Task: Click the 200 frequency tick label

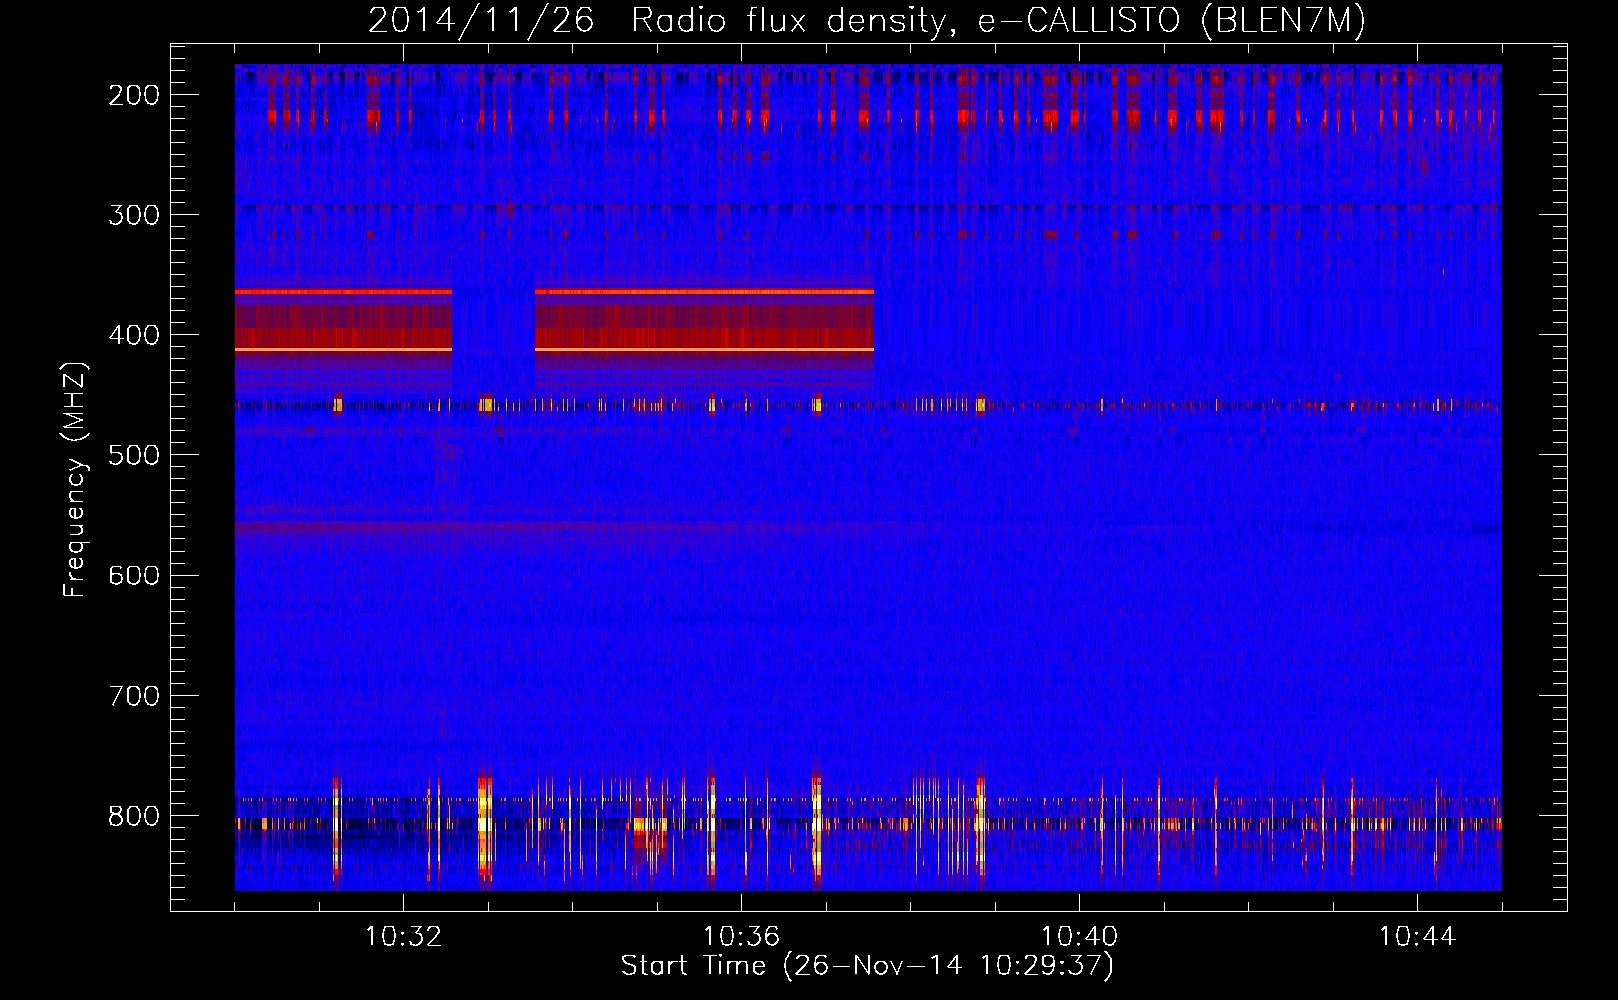Action: click(x=134, y=95)
